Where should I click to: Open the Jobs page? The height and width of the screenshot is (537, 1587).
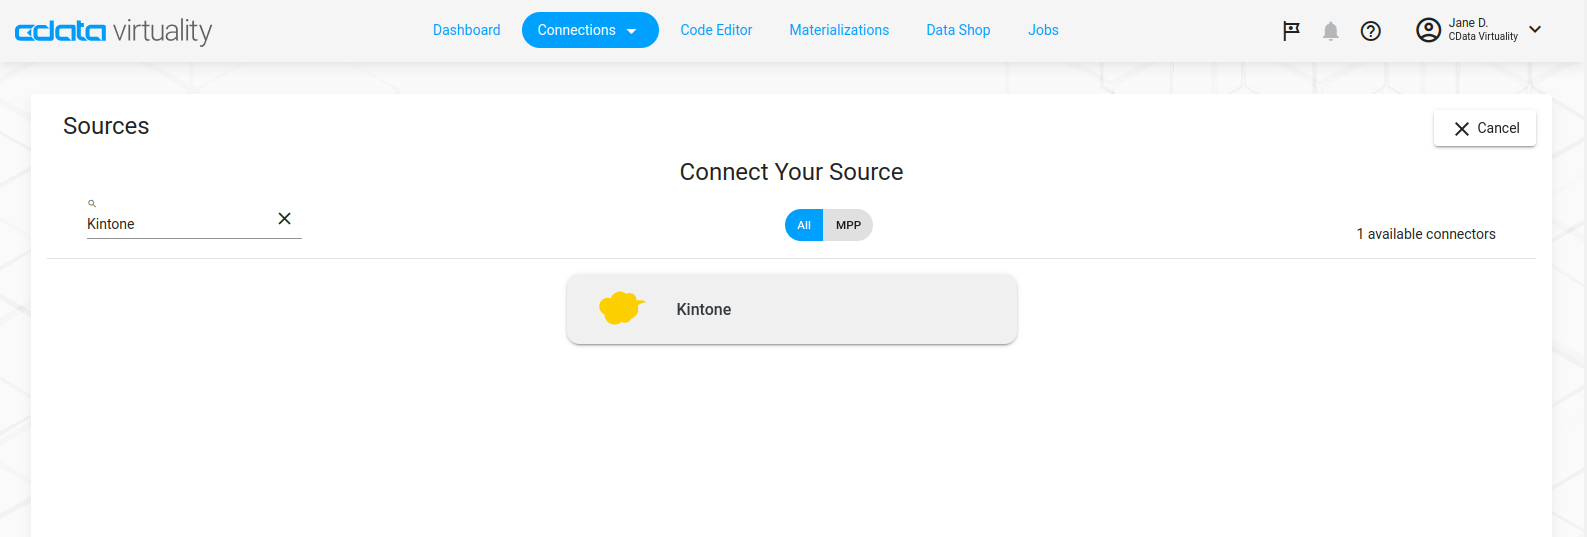tap(1043, 30)
